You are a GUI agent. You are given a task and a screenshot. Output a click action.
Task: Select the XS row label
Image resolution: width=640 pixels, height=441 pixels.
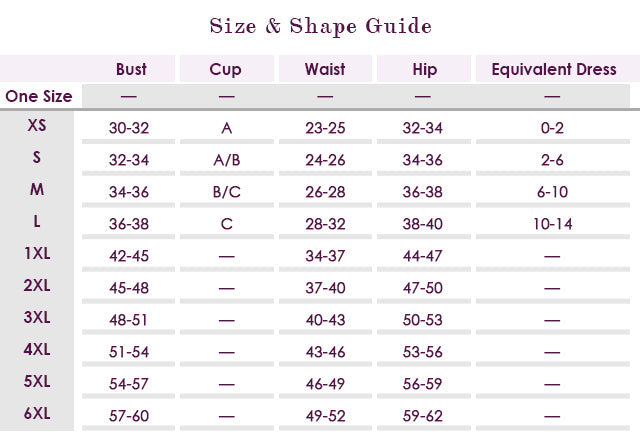37,126
